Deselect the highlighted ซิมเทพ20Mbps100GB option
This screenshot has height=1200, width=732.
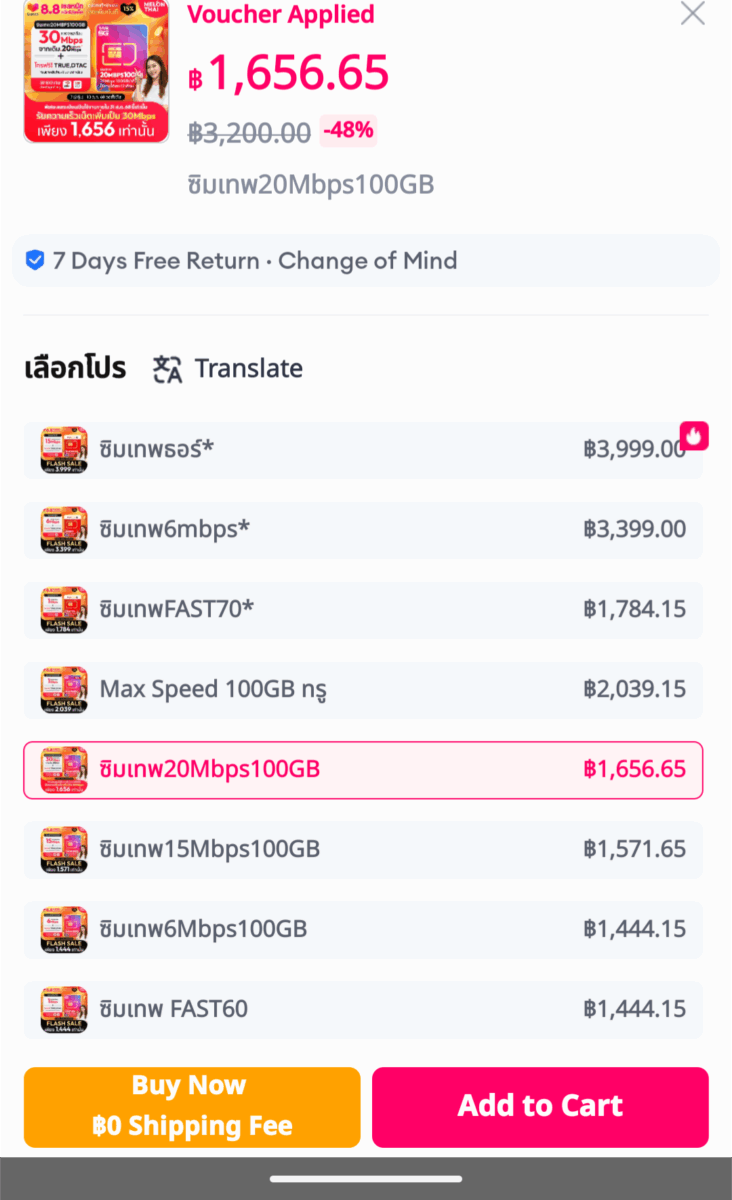[x=363, y=770]
